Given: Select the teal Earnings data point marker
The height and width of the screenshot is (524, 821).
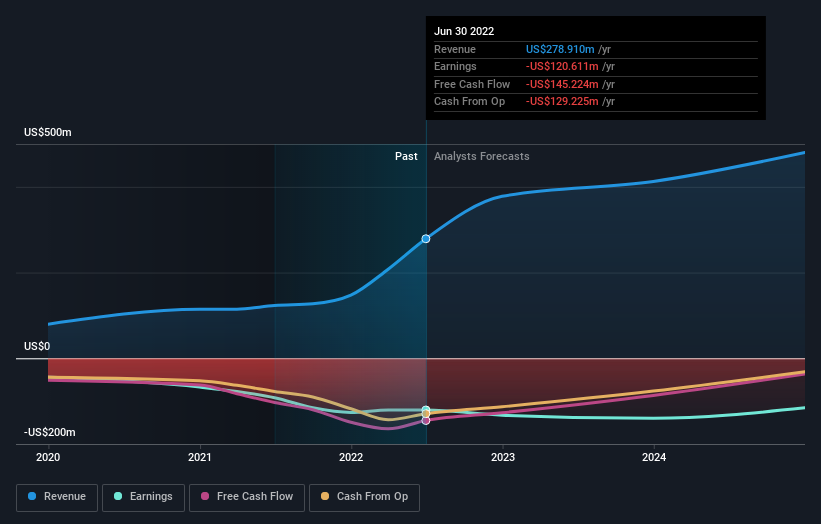Looking at the screenshot, I should (426, 409).
